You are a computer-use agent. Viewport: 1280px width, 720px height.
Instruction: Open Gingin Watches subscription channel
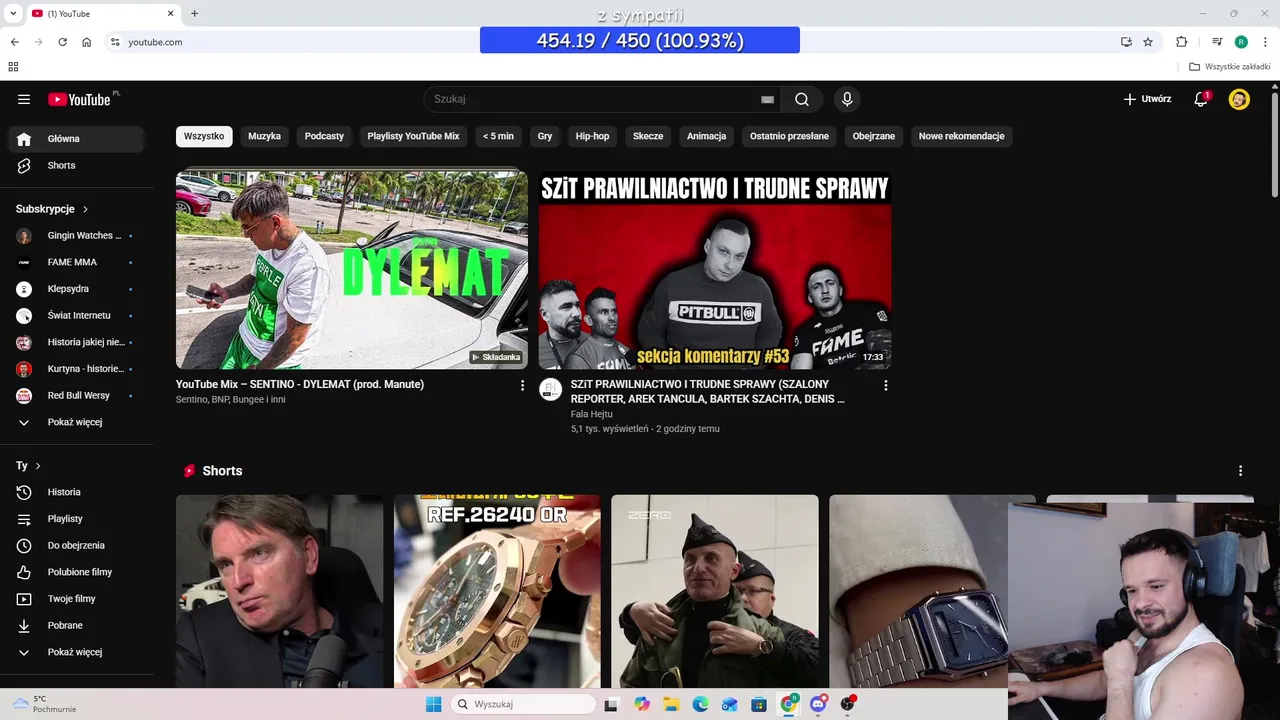[x=76, y=236]
